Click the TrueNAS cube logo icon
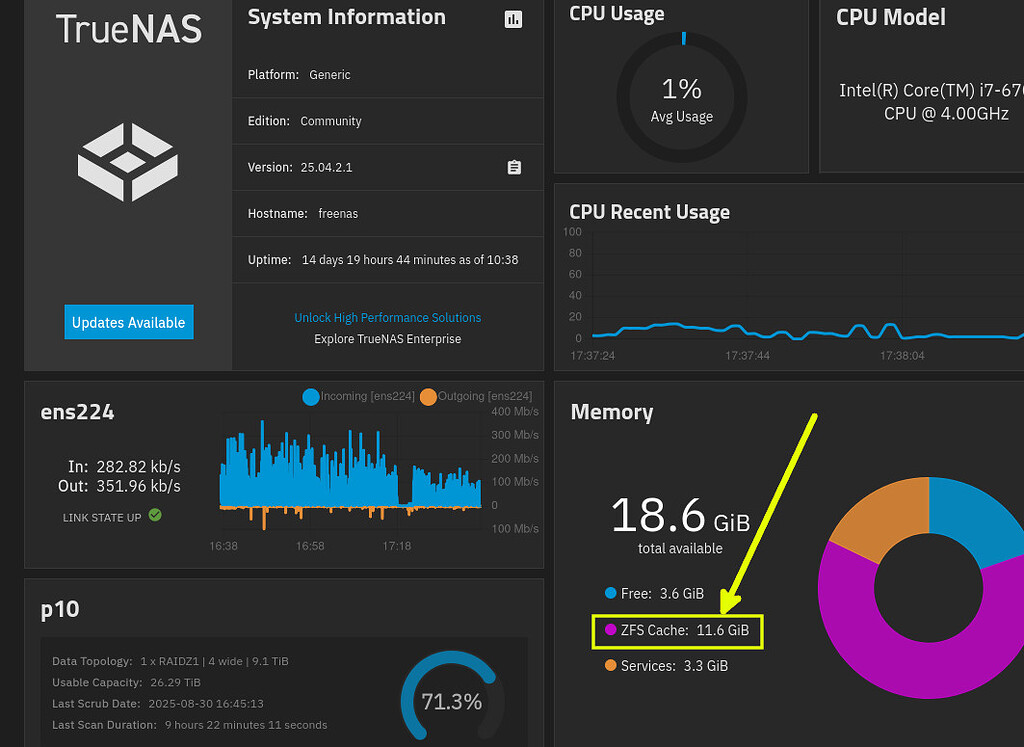Image resolution: width=1024 pixels, height=747 pixels. pyautogui.click(x=128, y=162)
